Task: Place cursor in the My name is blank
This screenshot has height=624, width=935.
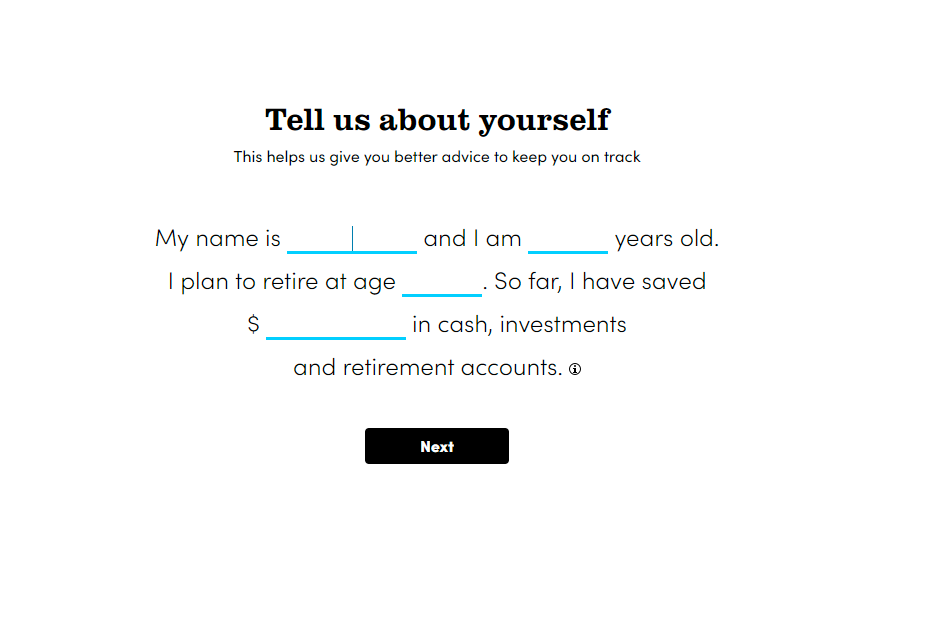Action: point(352,238)
